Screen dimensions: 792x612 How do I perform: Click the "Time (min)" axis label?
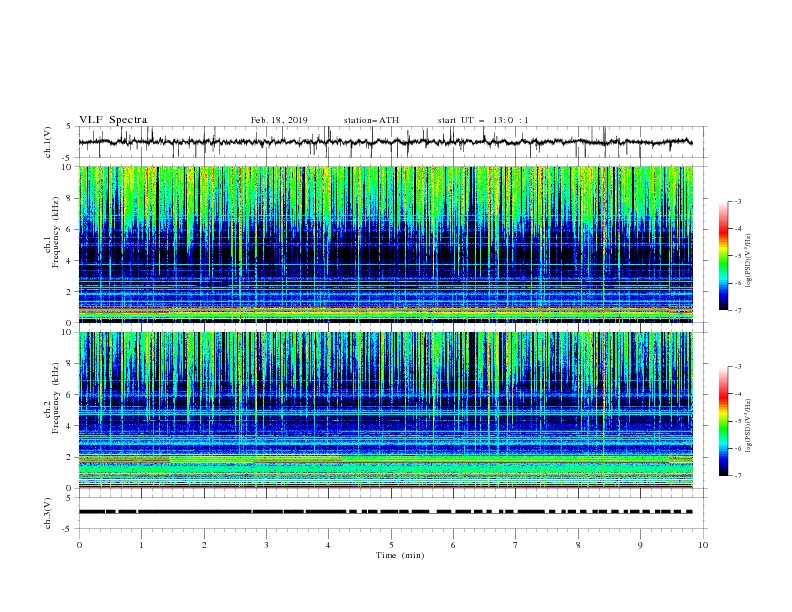[x=400, y=555]
